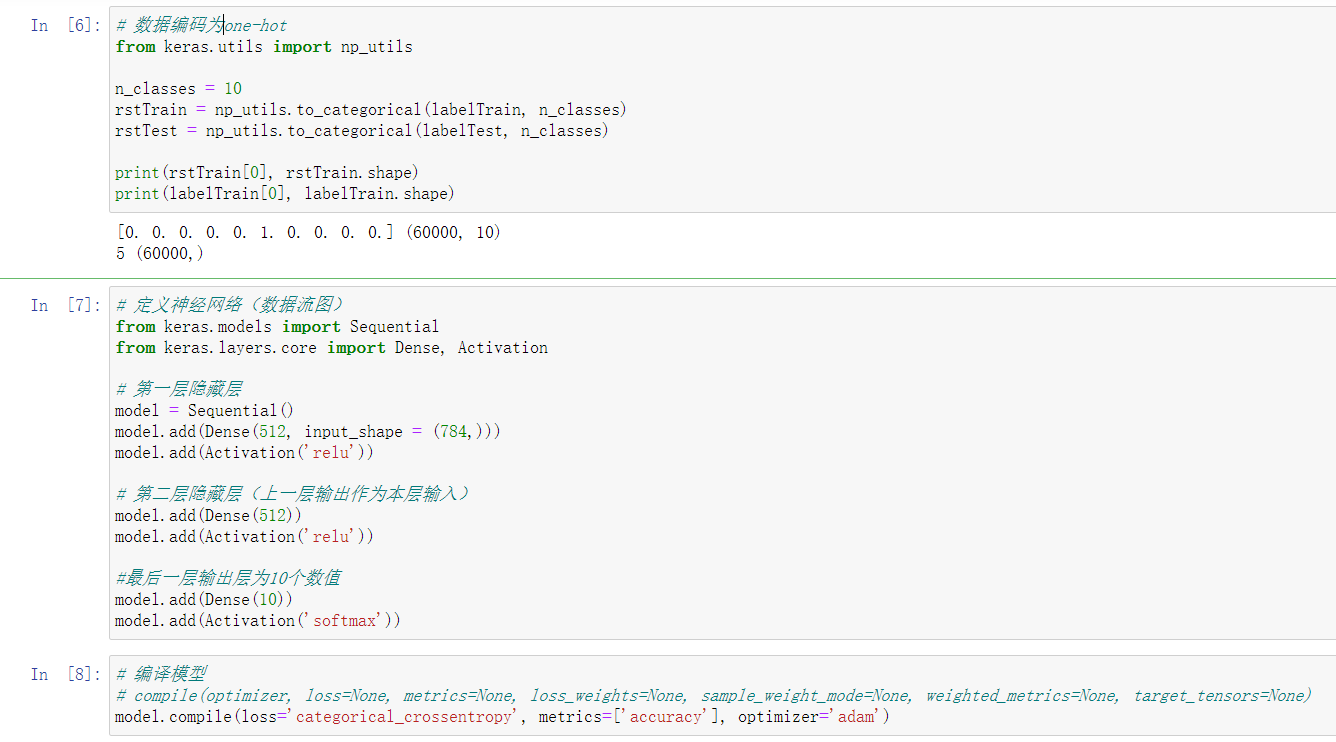
Task: Click the one-hot array output line
Action: [x=308, y=233]
